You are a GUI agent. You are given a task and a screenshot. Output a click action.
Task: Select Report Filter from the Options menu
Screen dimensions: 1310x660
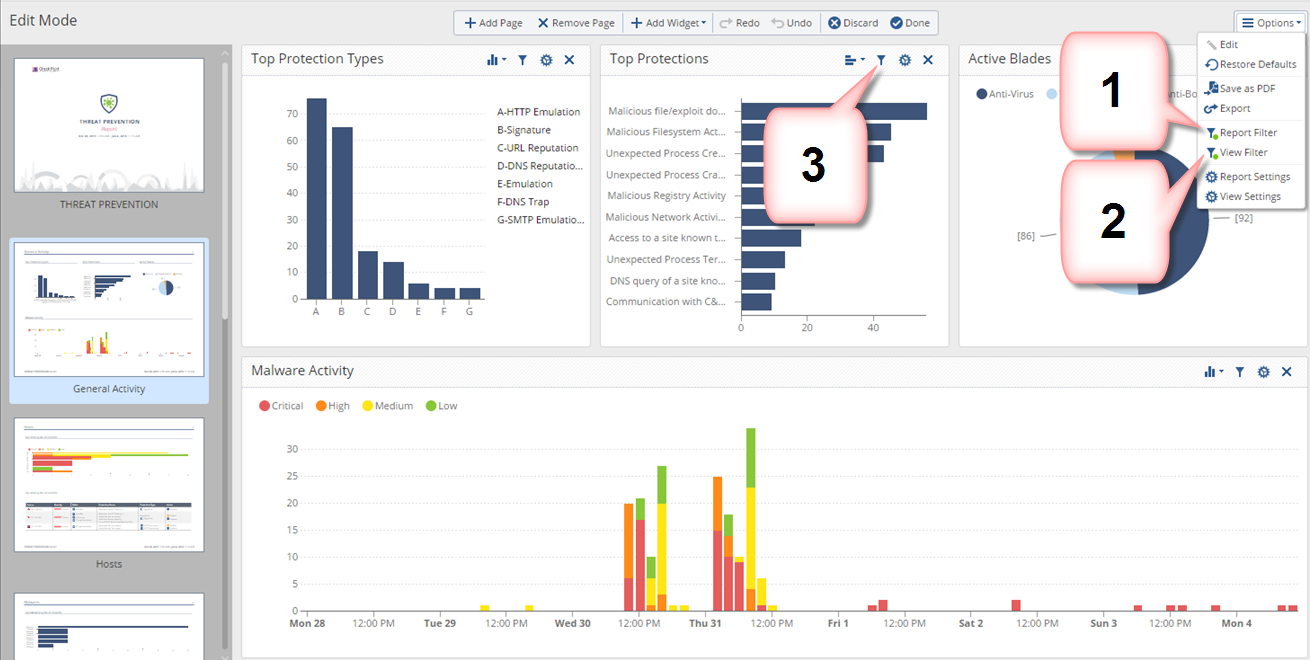click(1247, 133)
